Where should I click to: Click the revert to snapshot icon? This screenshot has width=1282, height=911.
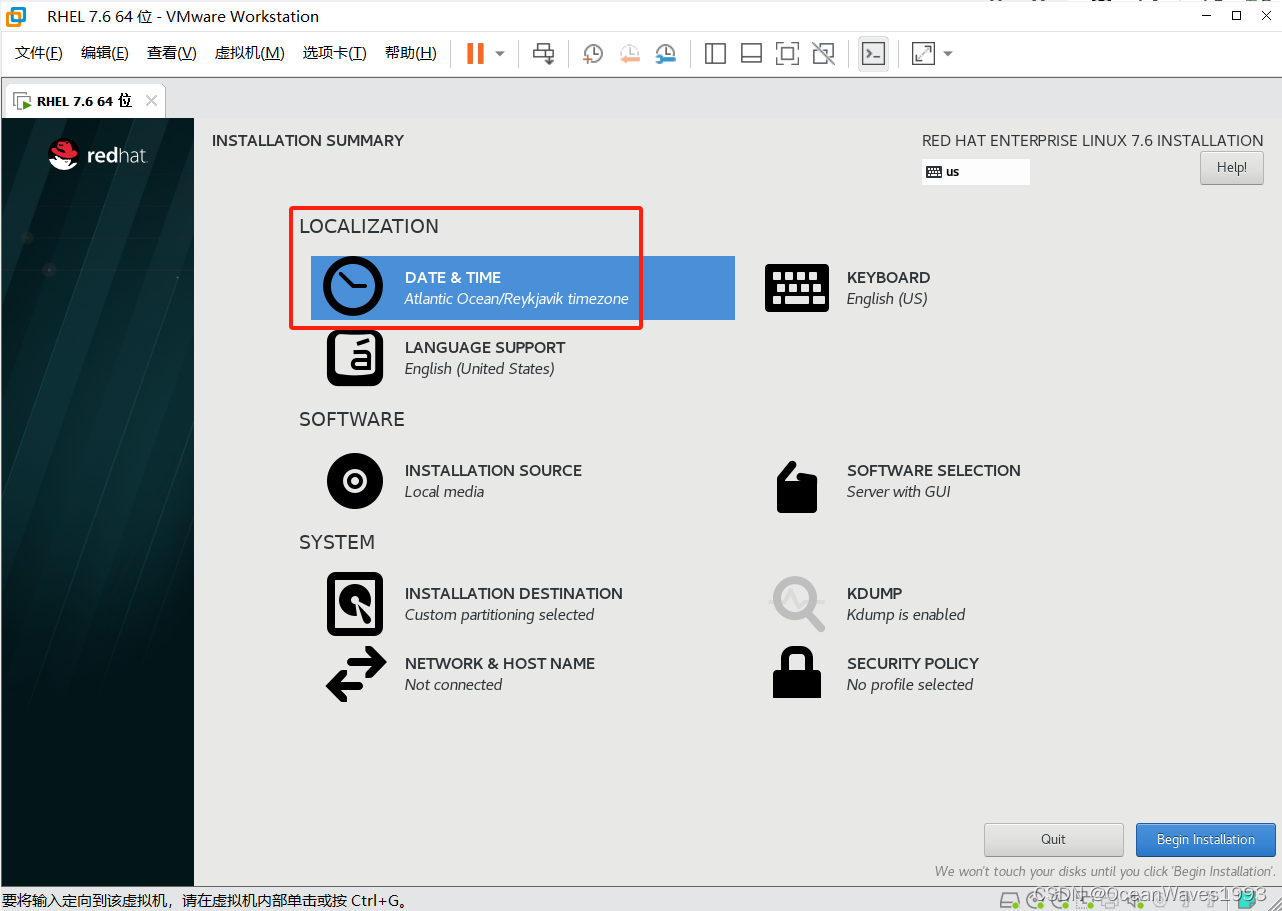(x=629, y=53)
